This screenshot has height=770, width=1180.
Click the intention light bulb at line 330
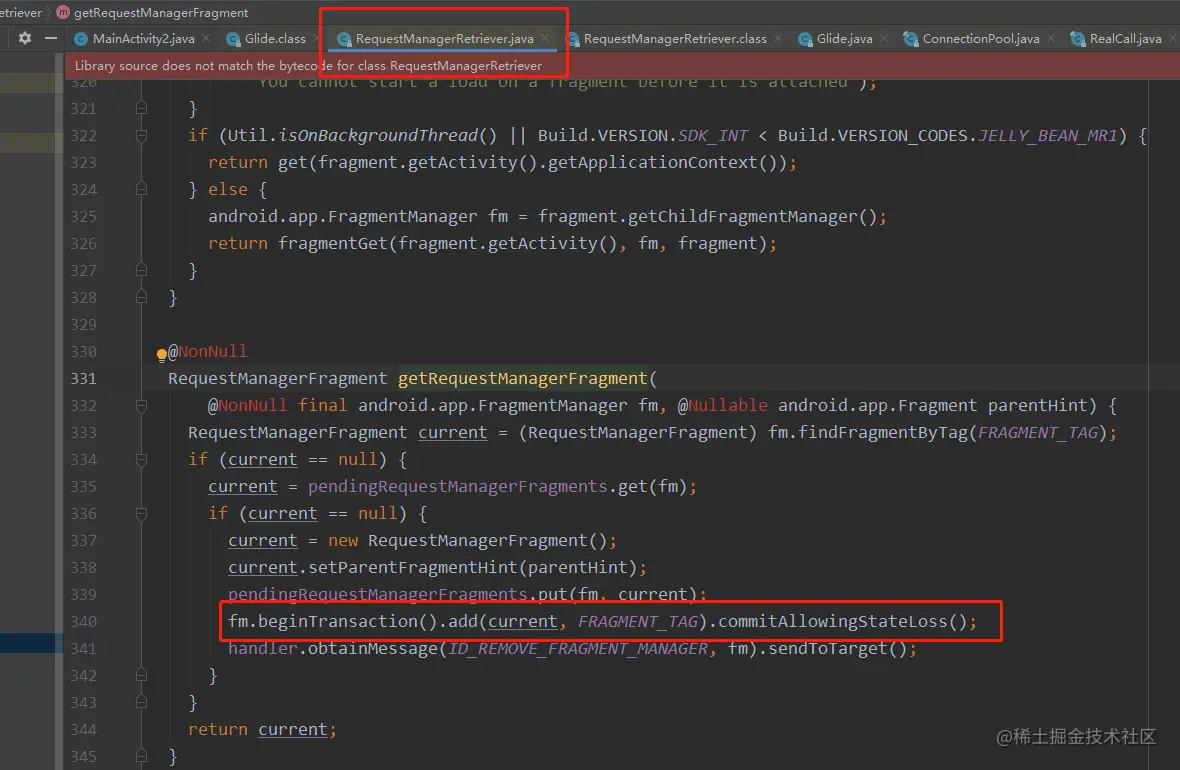tap(161, 355)
